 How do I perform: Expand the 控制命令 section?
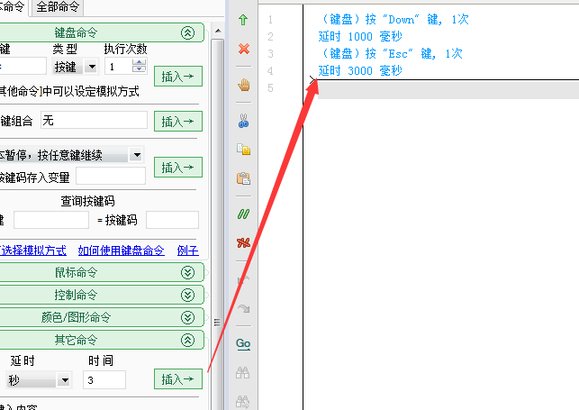[188, 295]
